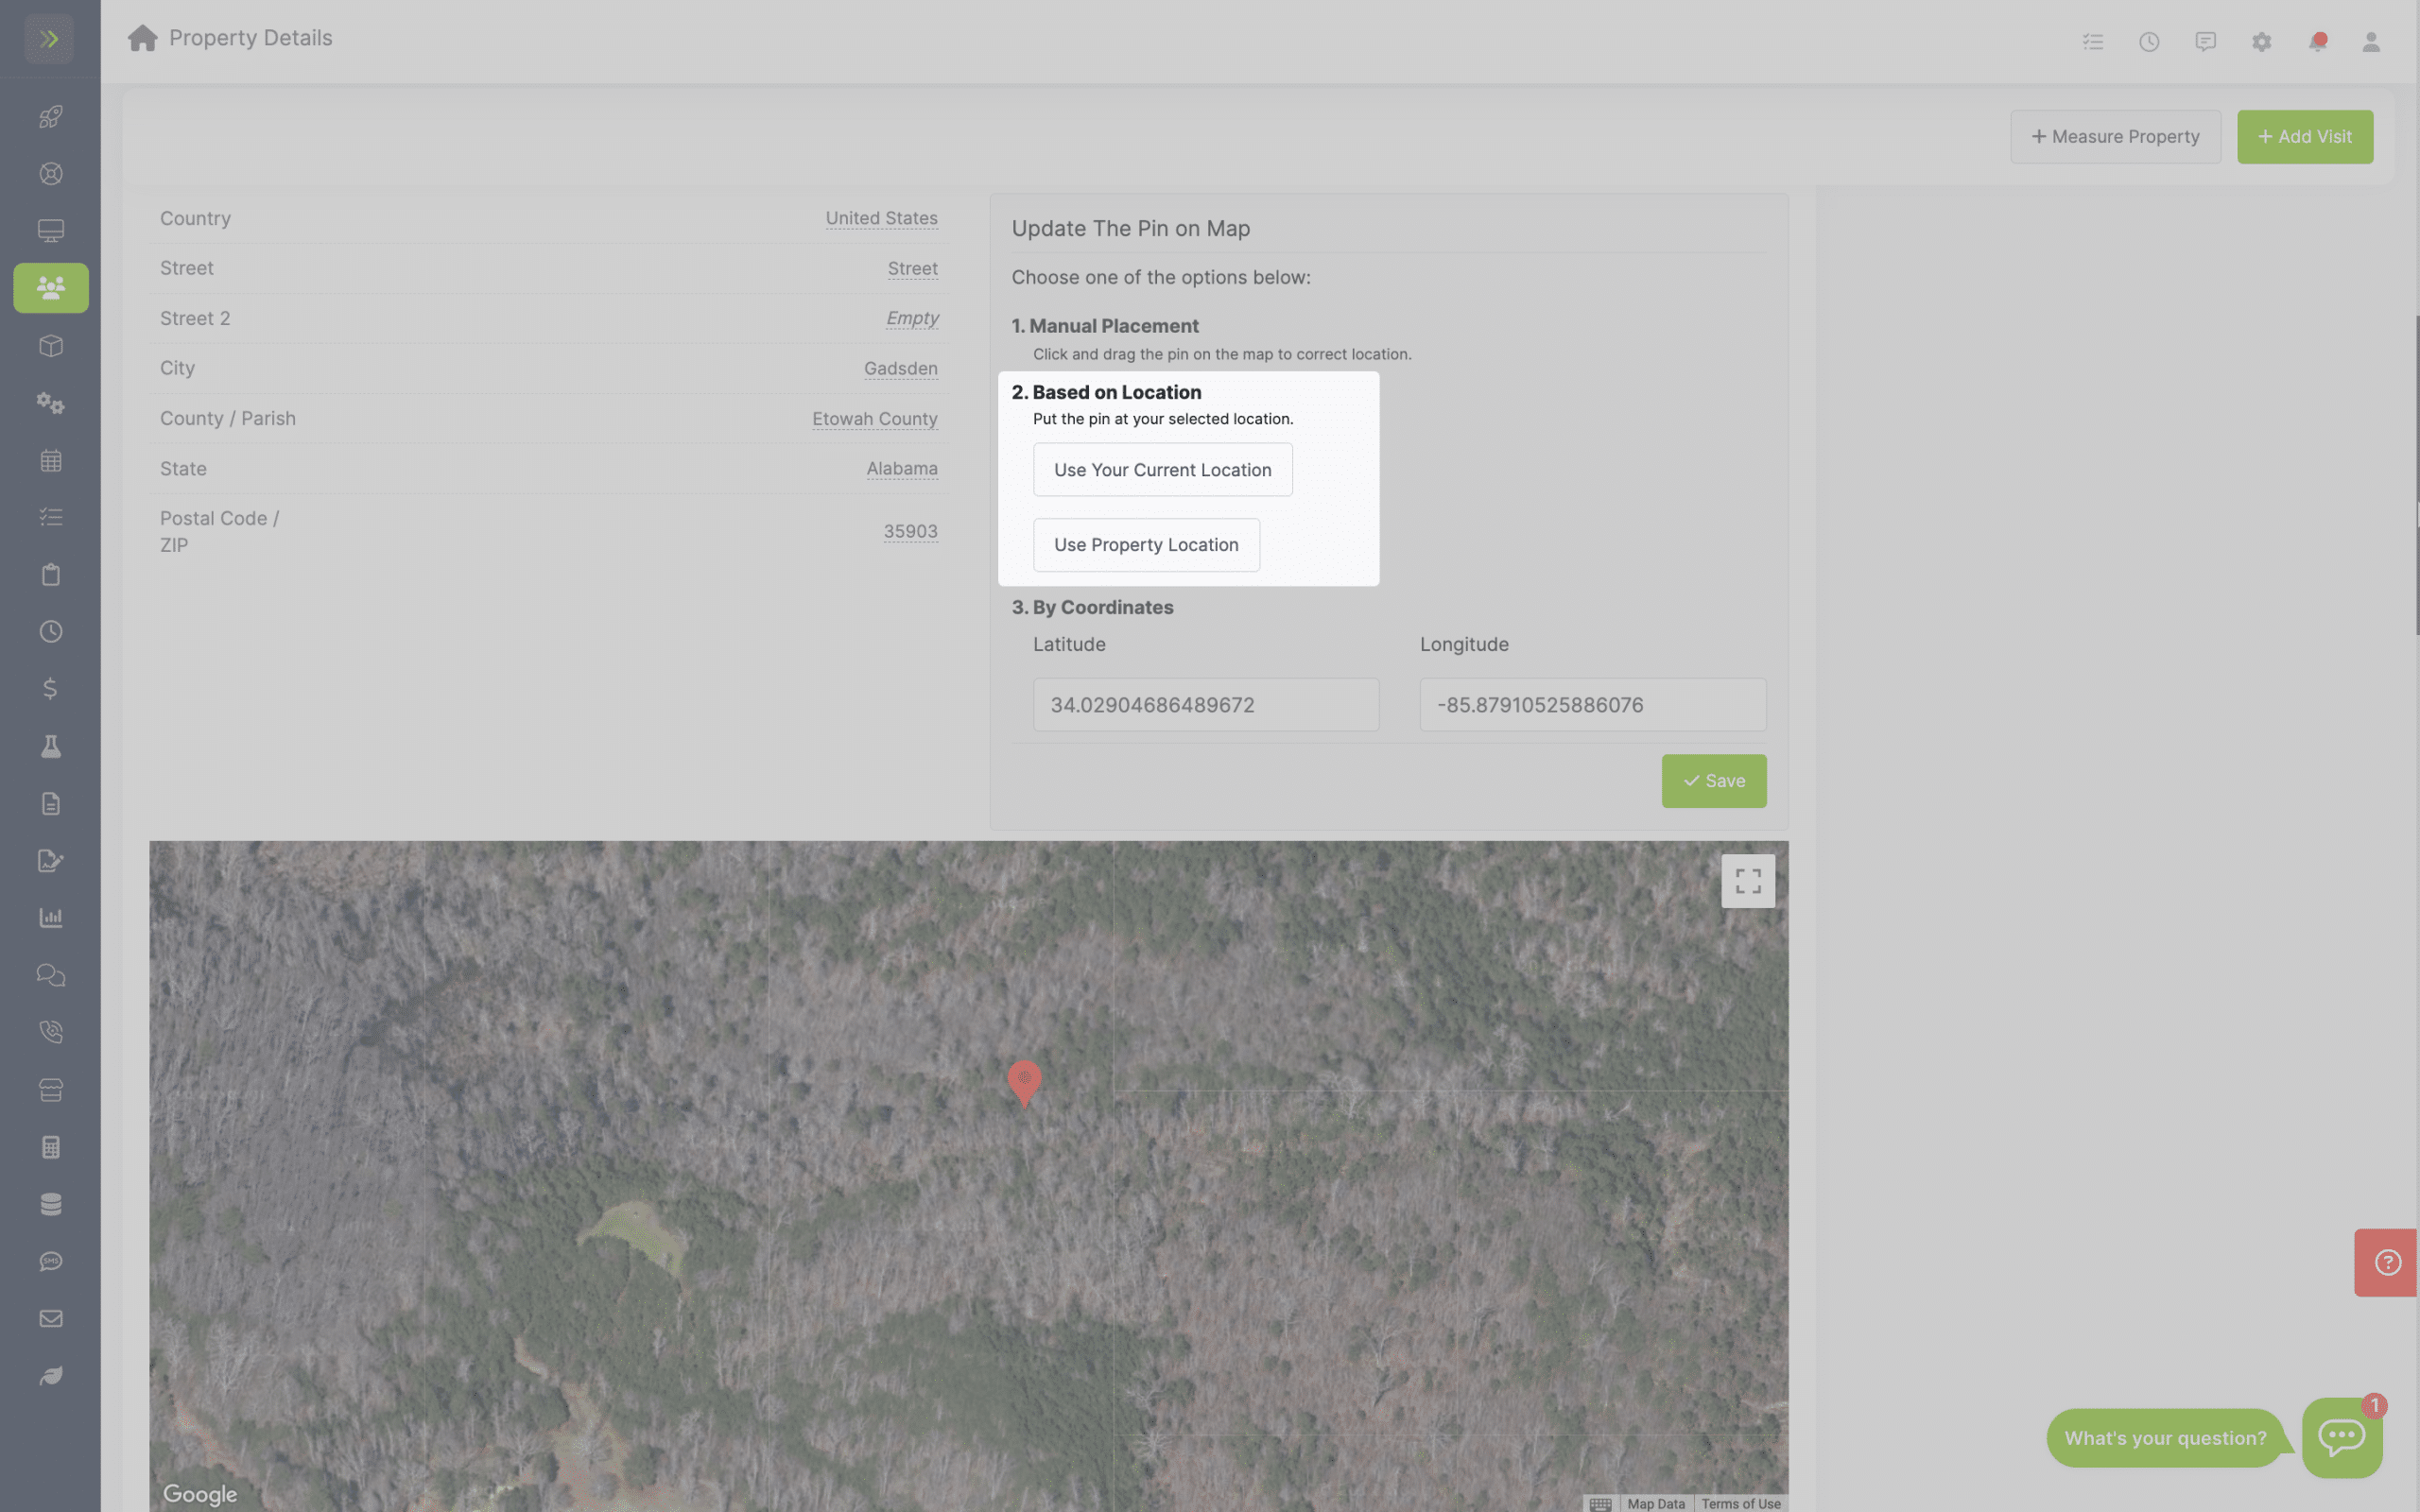Open the clock icon in the sidebar
2420x1512 pixels.
coord(51,632)
